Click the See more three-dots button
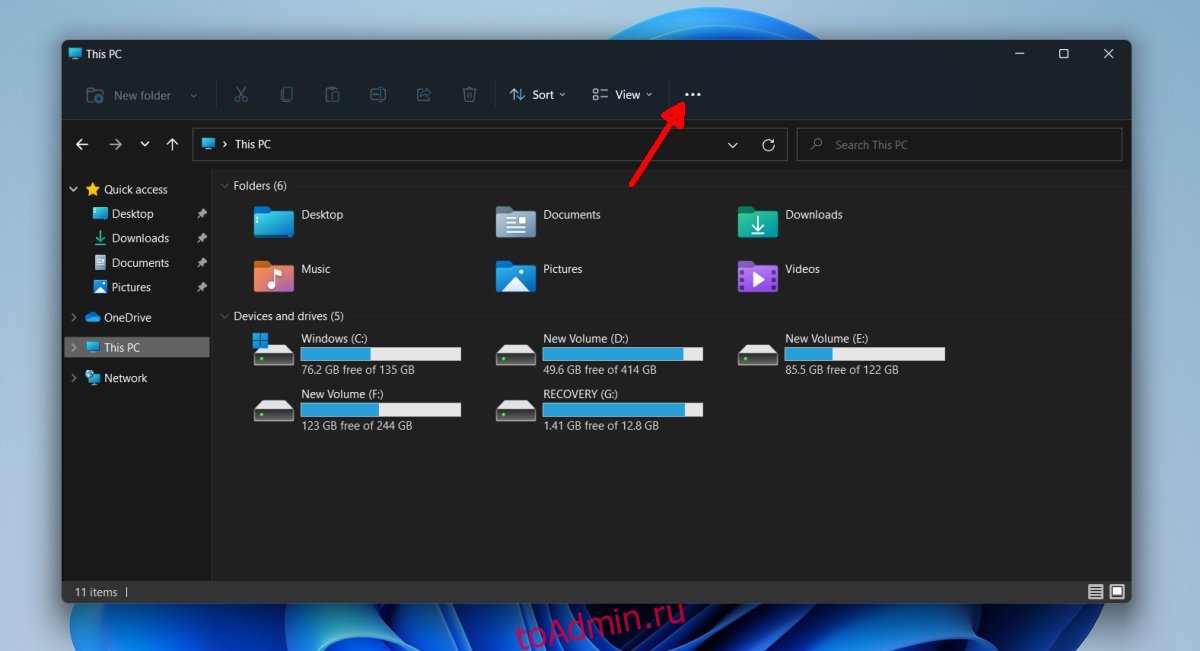The width and height of the screenshot is (1200, 651). tap(692, 95)
